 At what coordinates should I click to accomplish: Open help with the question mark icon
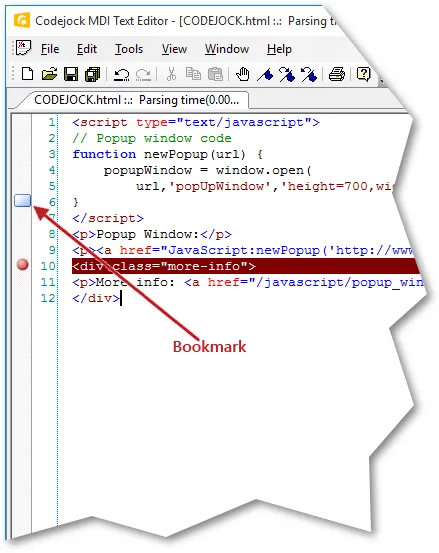pyautogui.click(x=364, y=74)
